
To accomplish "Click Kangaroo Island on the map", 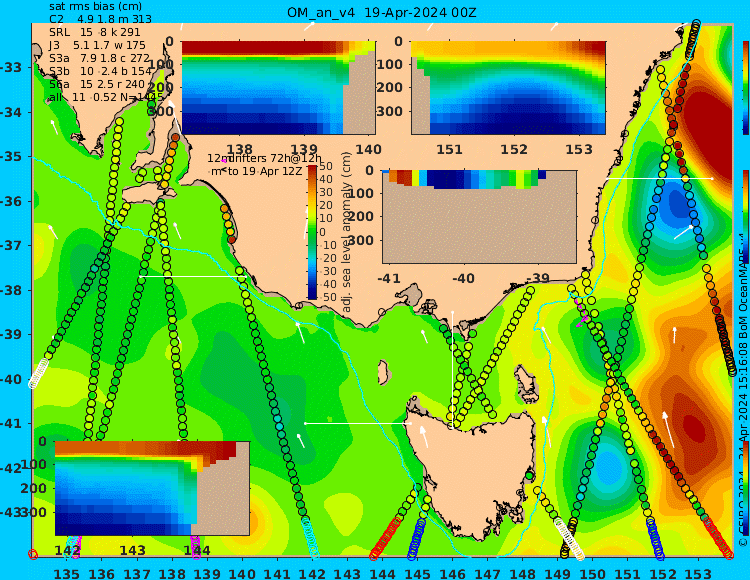I will 149,194.
